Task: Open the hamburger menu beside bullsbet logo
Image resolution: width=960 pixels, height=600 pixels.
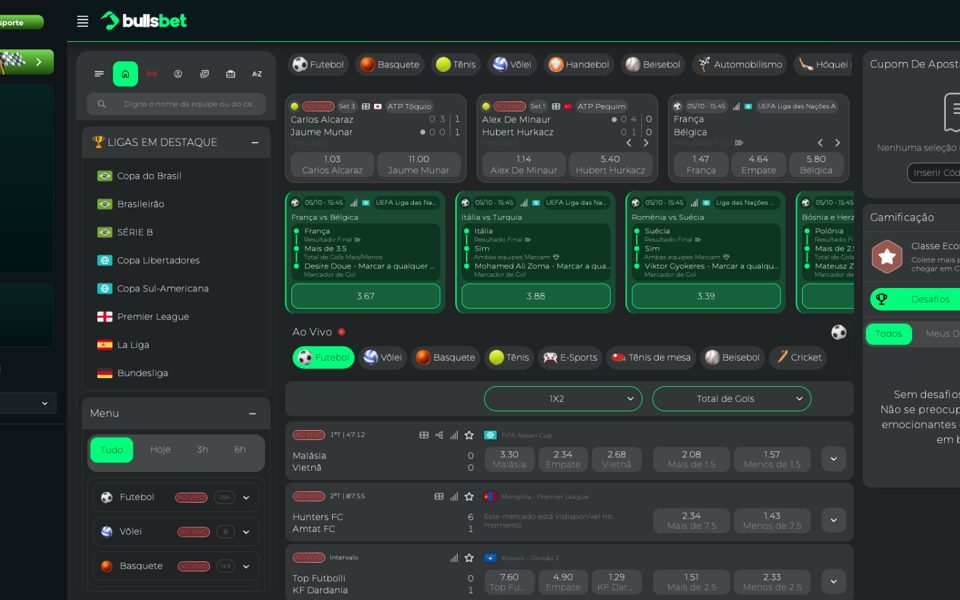Action: click(x=83, y=21)
